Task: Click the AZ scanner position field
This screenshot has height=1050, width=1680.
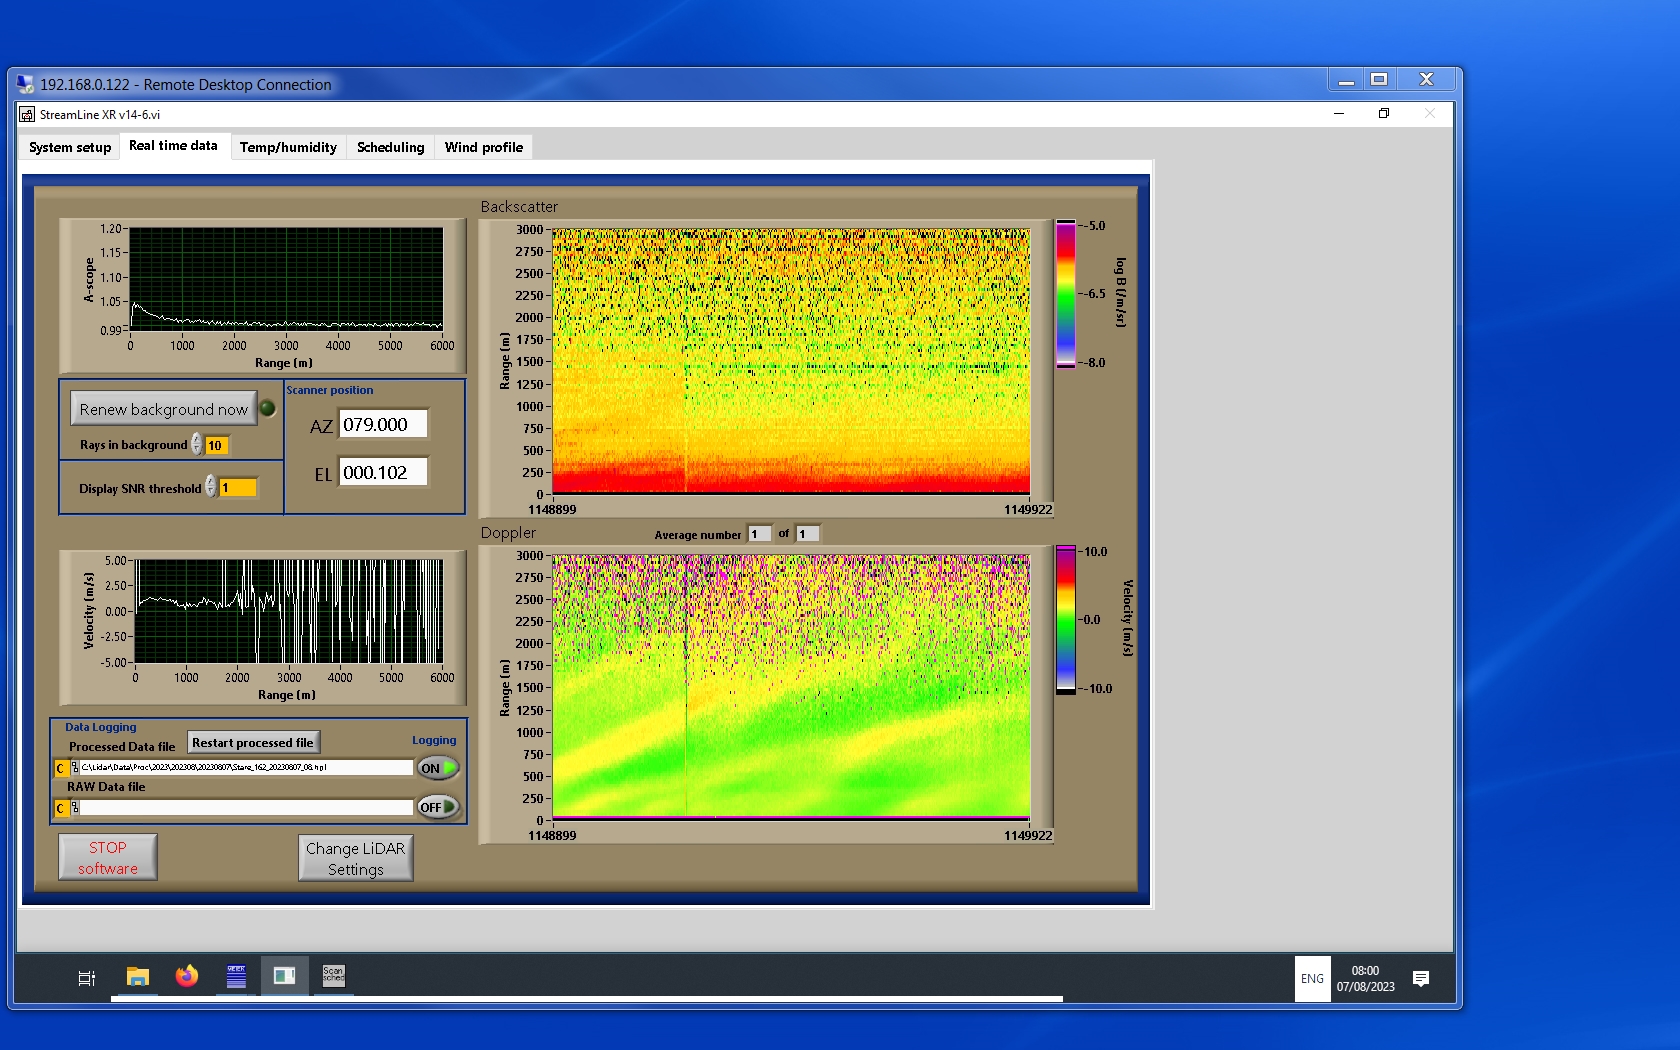Action: (383, 424)
